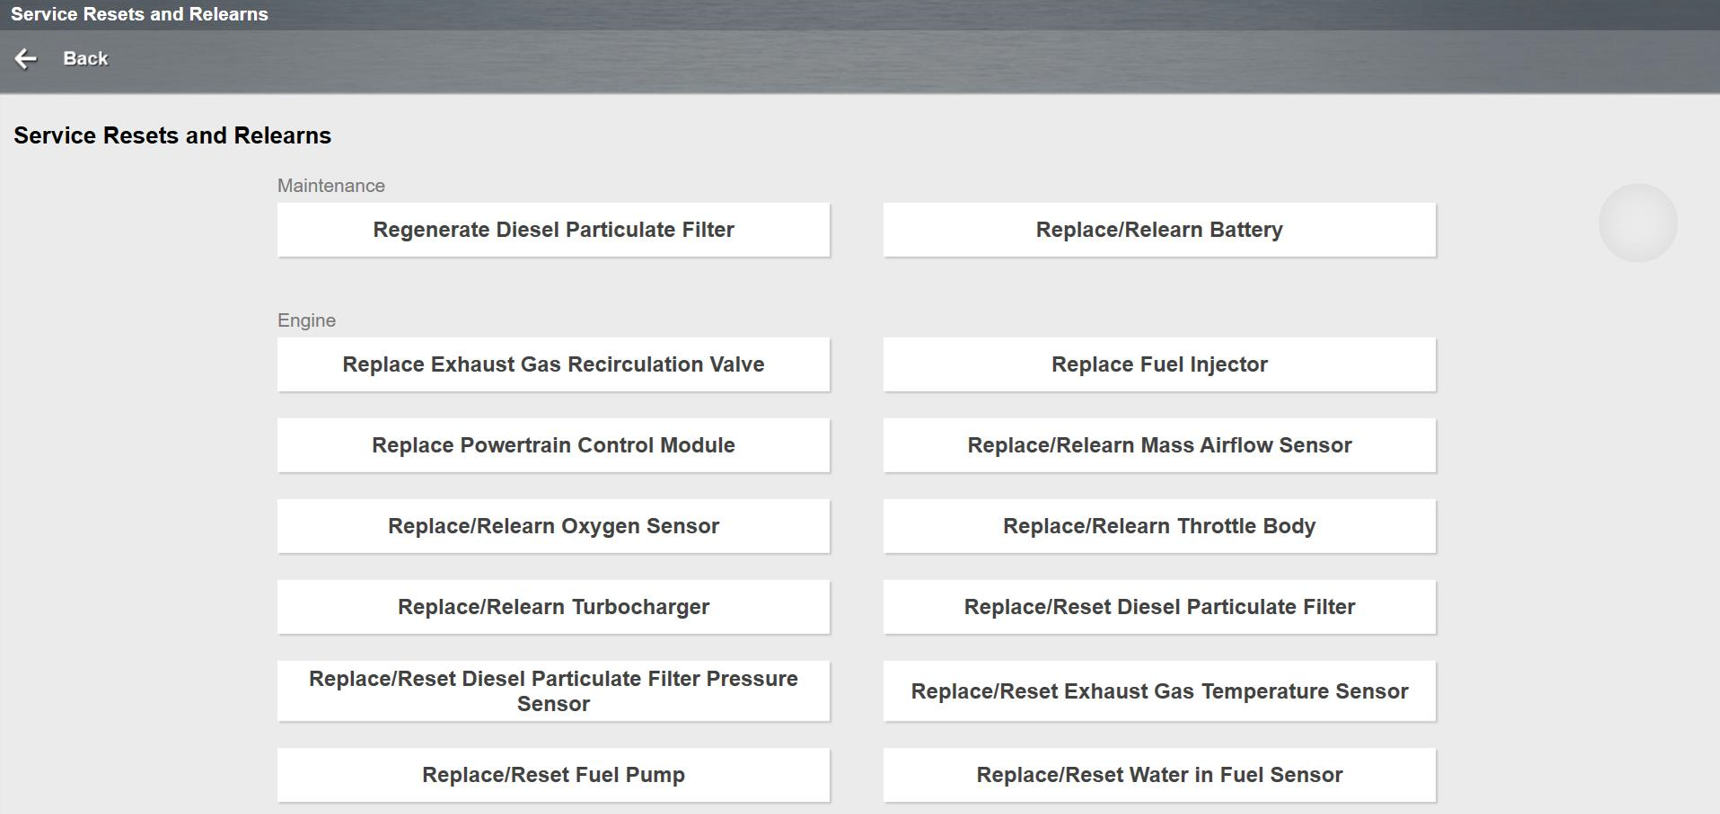Click the Maintenance section label
The image size is (1720, 814).
[331, 186]
